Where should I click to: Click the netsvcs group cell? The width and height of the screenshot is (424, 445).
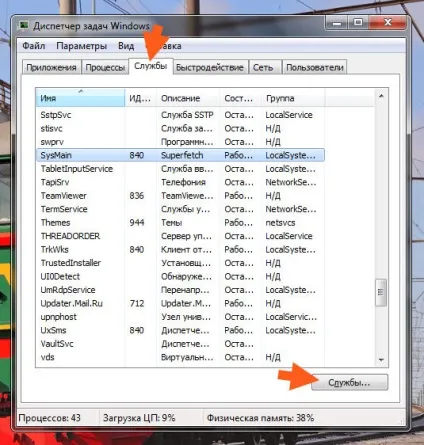coord(280,223)
